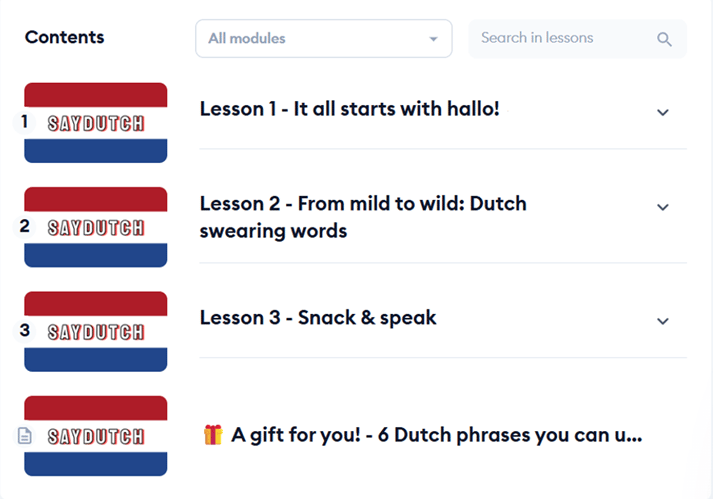Click the number 1 badge on thumbnail
This screenshot has width=713, height=499.
tap(25, 122)
